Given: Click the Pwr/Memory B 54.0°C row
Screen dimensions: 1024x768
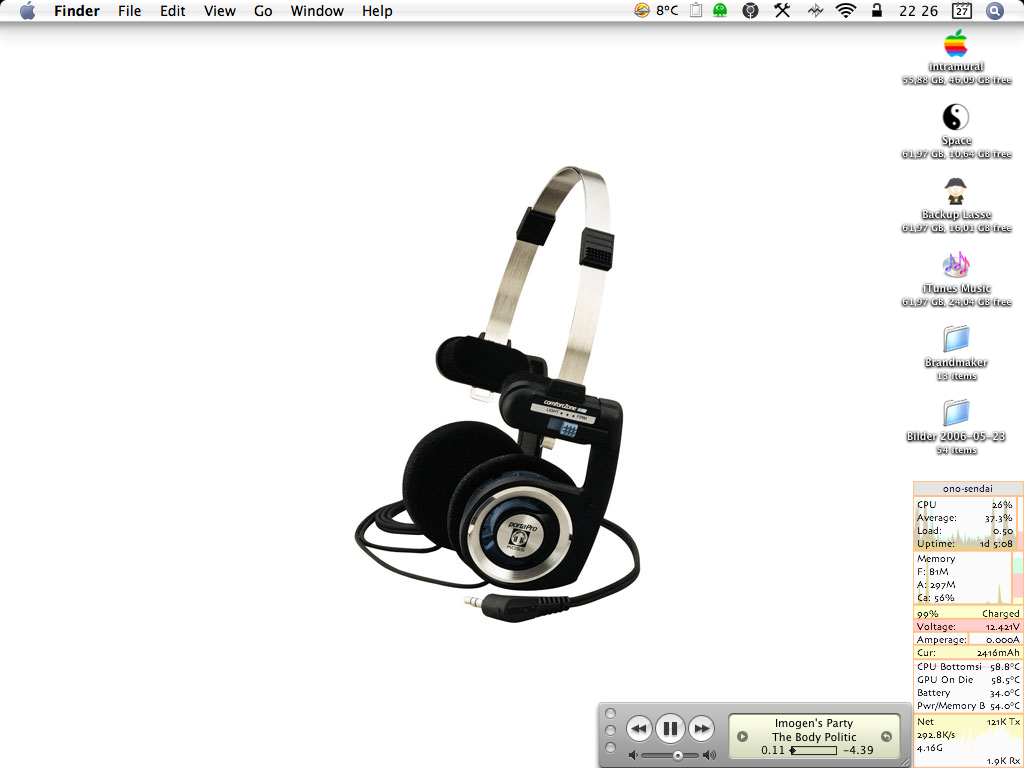Looking at the screenshot, I should [x=968, y=706].
